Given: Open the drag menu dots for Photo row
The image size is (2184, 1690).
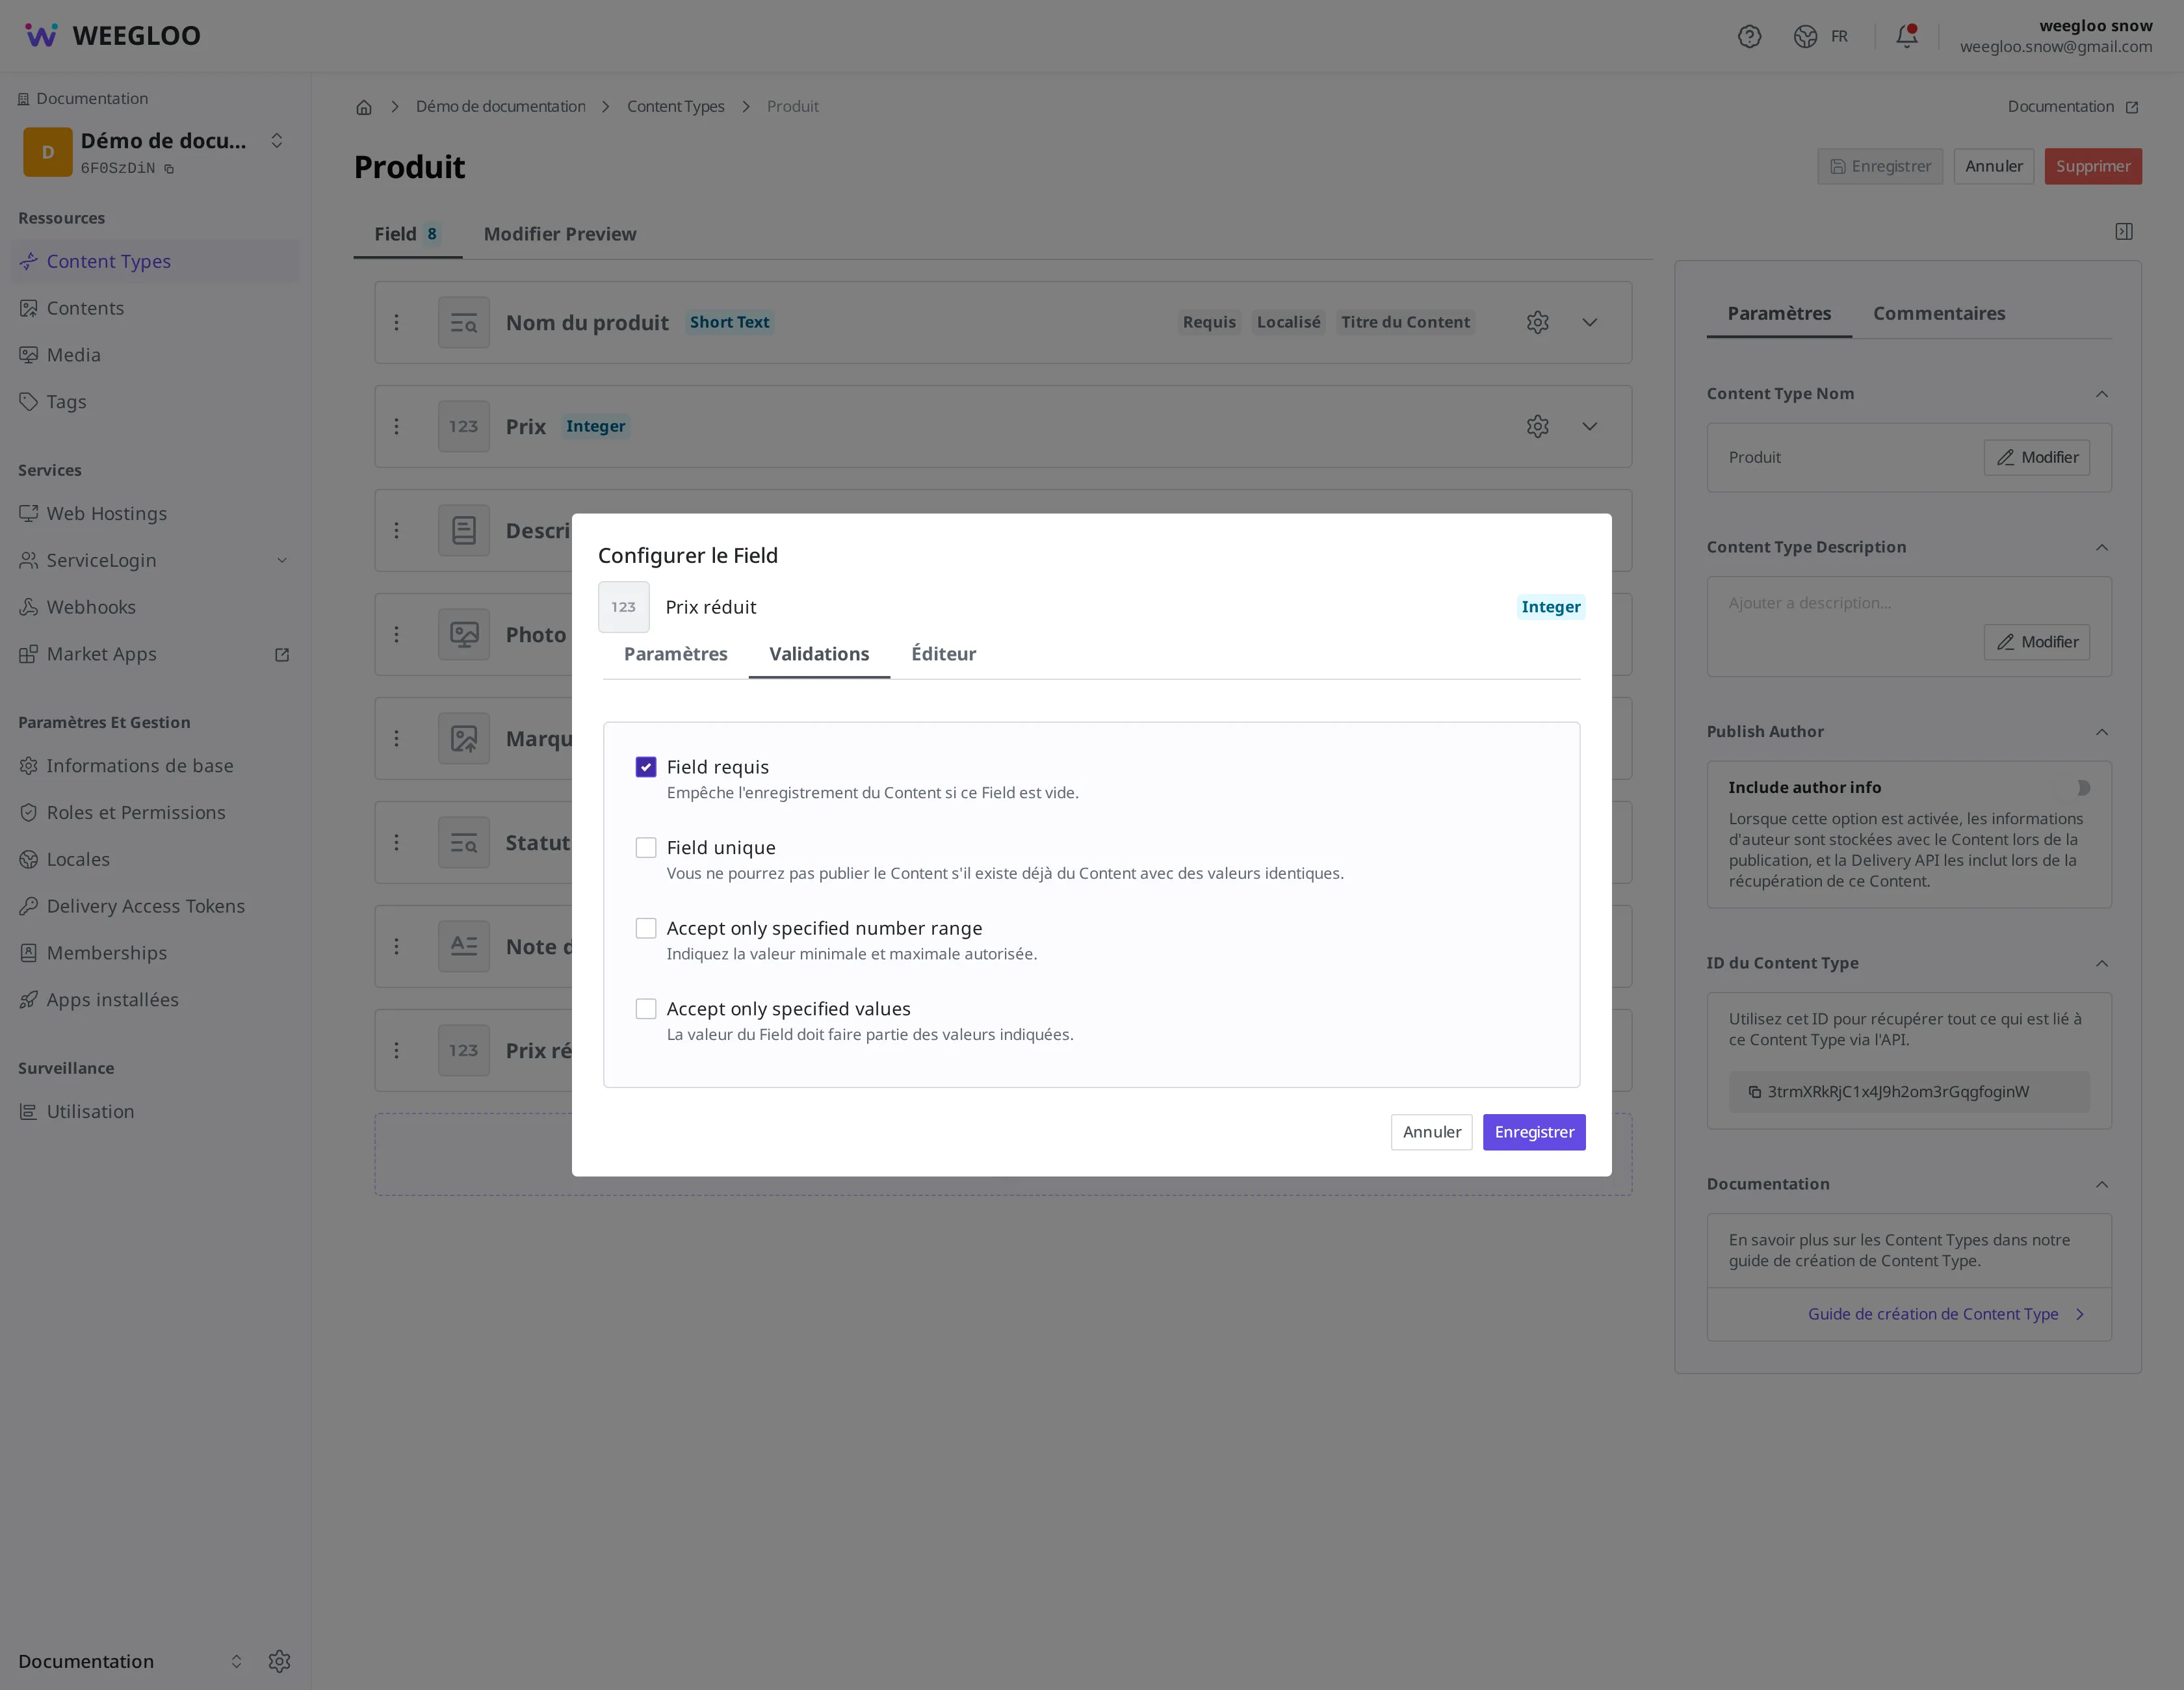Looking at the screenshot, I should pos(396,634).
